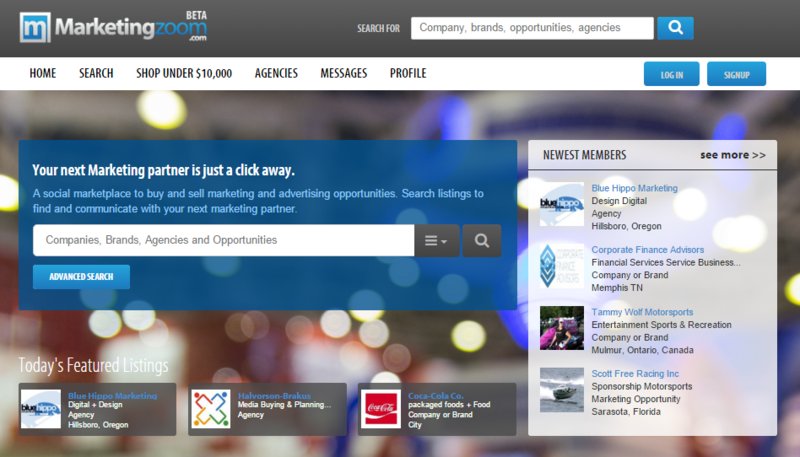Click the 'packaged foods + Food' text

(x=449, y=405)
